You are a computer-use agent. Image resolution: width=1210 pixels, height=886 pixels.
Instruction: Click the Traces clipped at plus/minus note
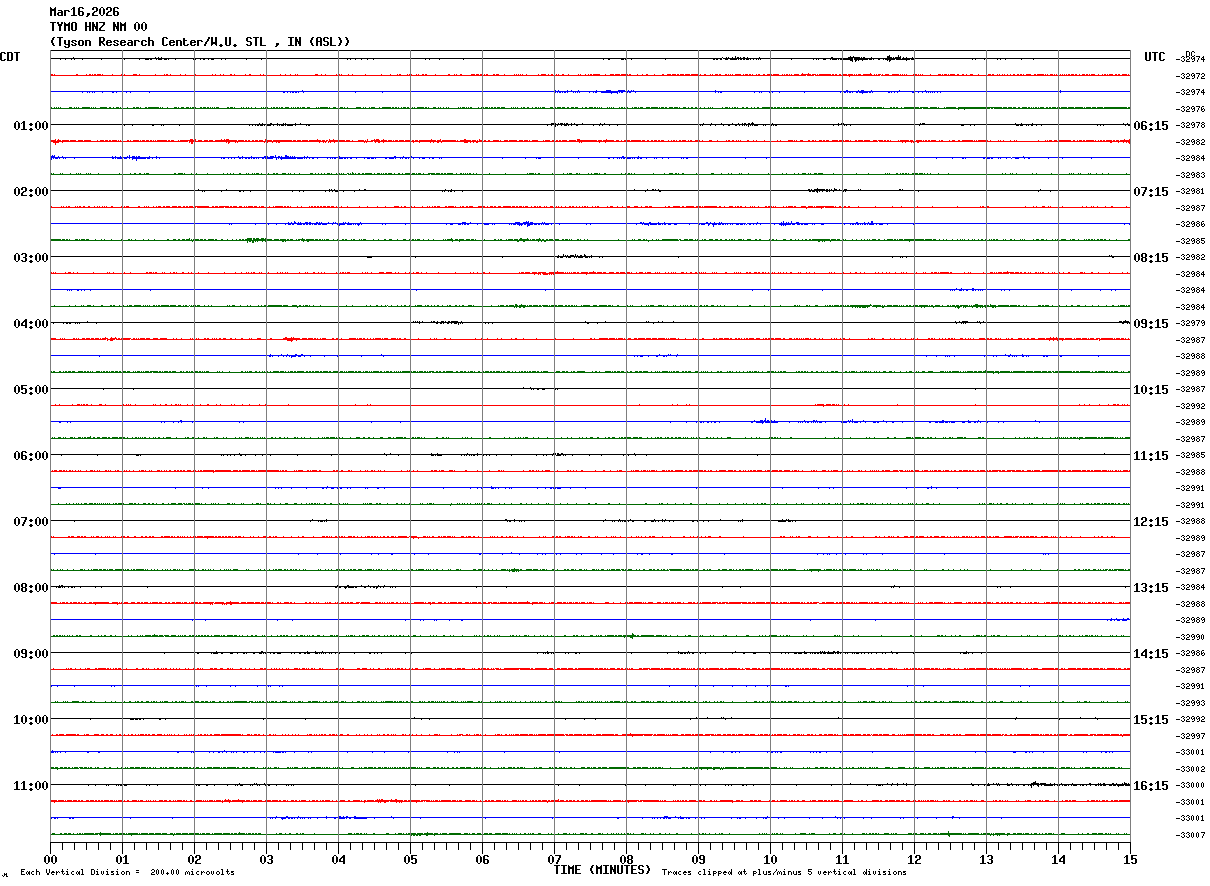pos(784,873)
